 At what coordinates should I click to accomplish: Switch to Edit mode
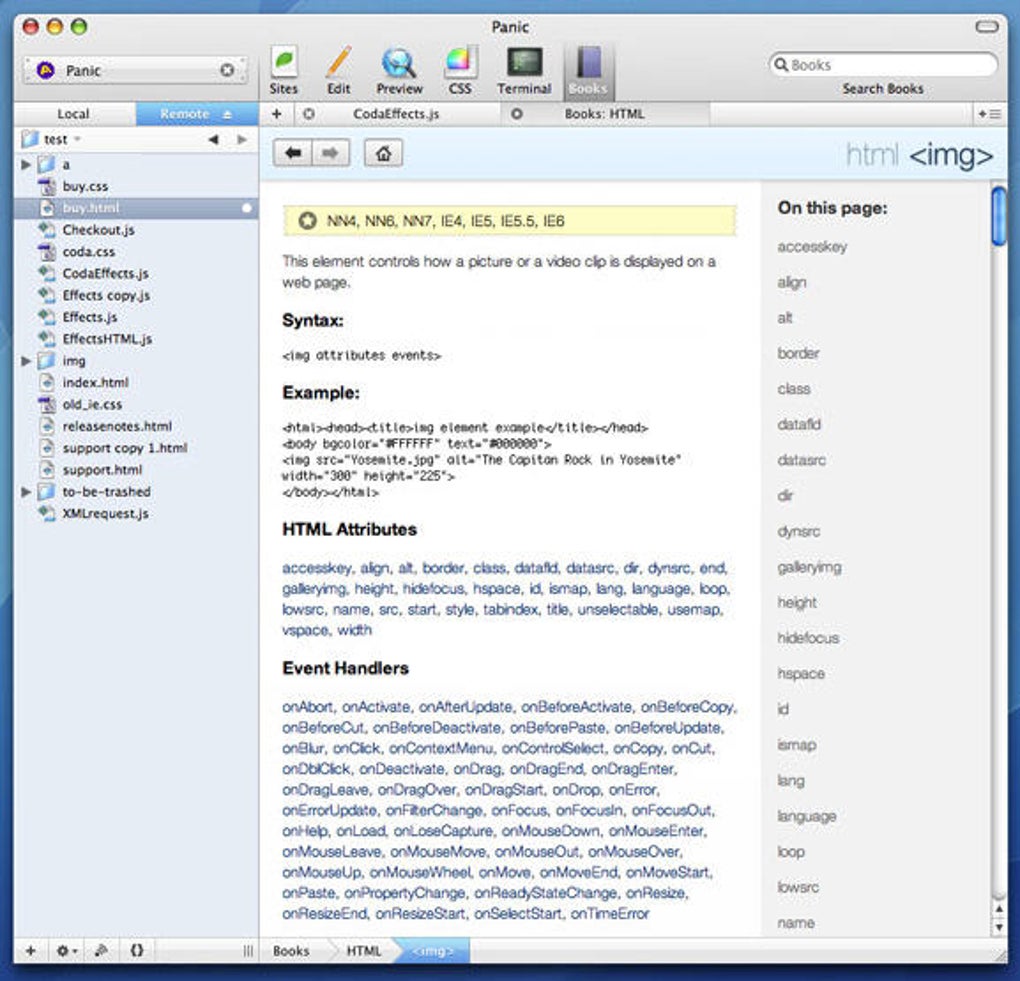click(x=338, y=70)
